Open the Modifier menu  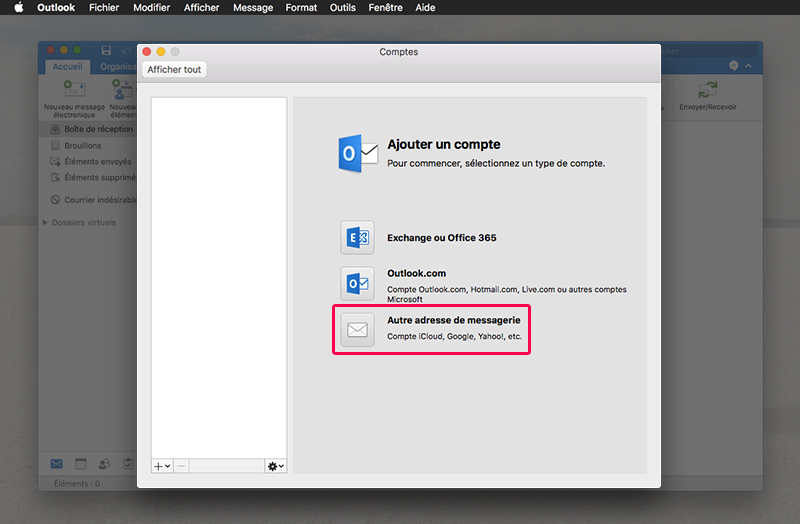coord(152,8)
